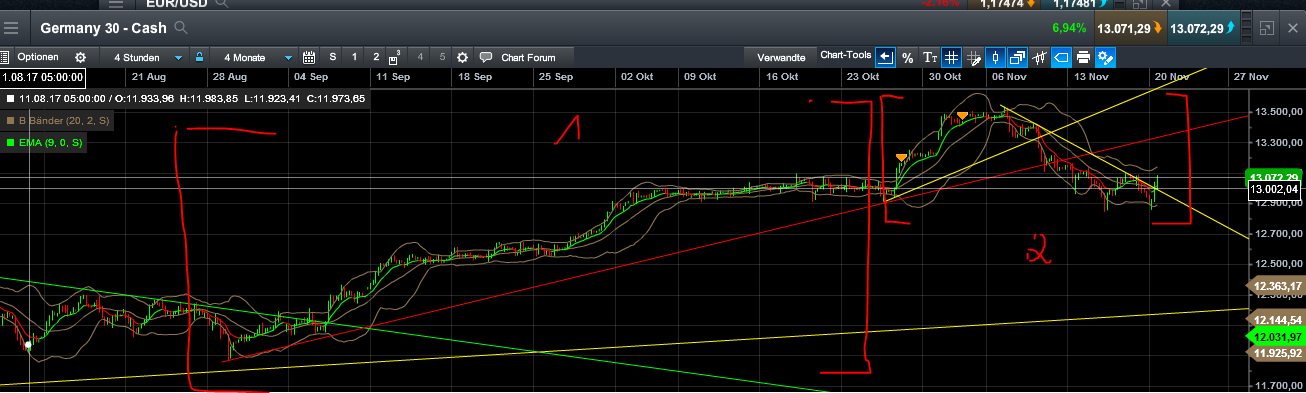Click the 1.08.17 05:00:00 crosshair date box
This screenshot has width=1306, height=393.
click(x=42, y=77)
